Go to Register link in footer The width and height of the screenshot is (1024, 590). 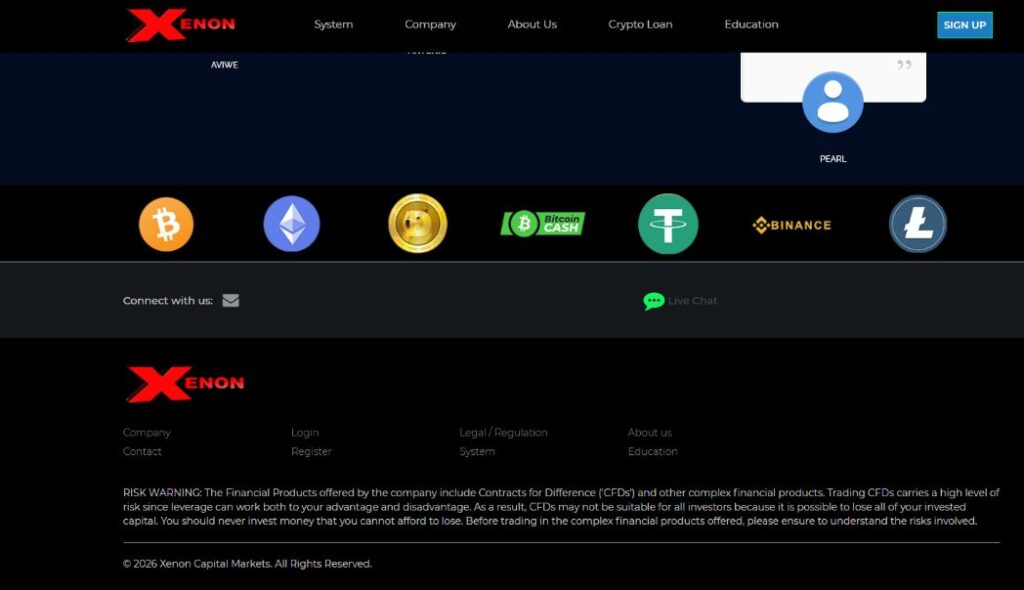click(311, 452)
